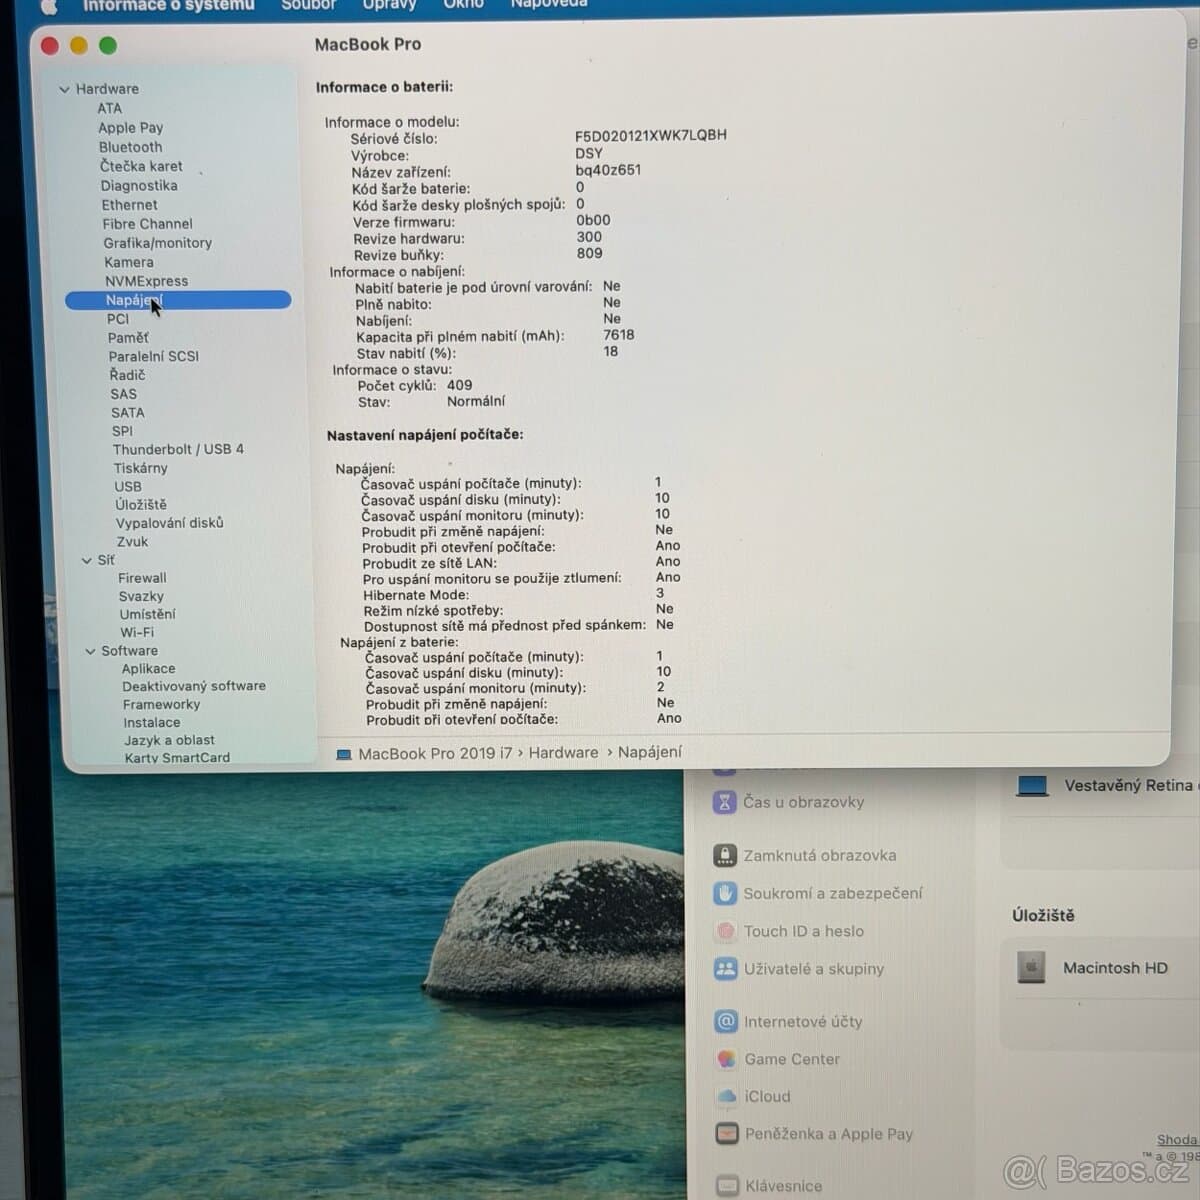
Task: Select Řadič in the sidebar
Action: pos(127,375)
